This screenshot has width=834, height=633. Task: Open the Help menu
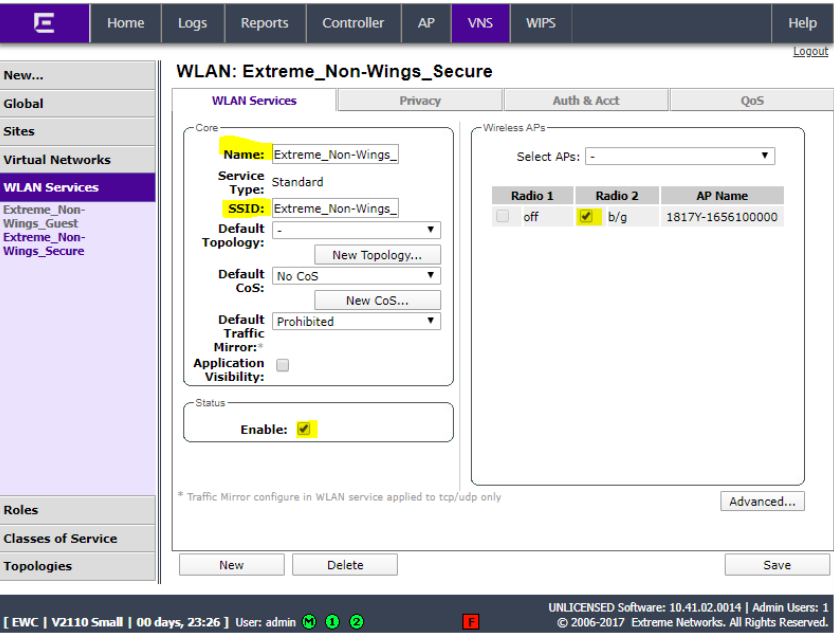point(802,23)
